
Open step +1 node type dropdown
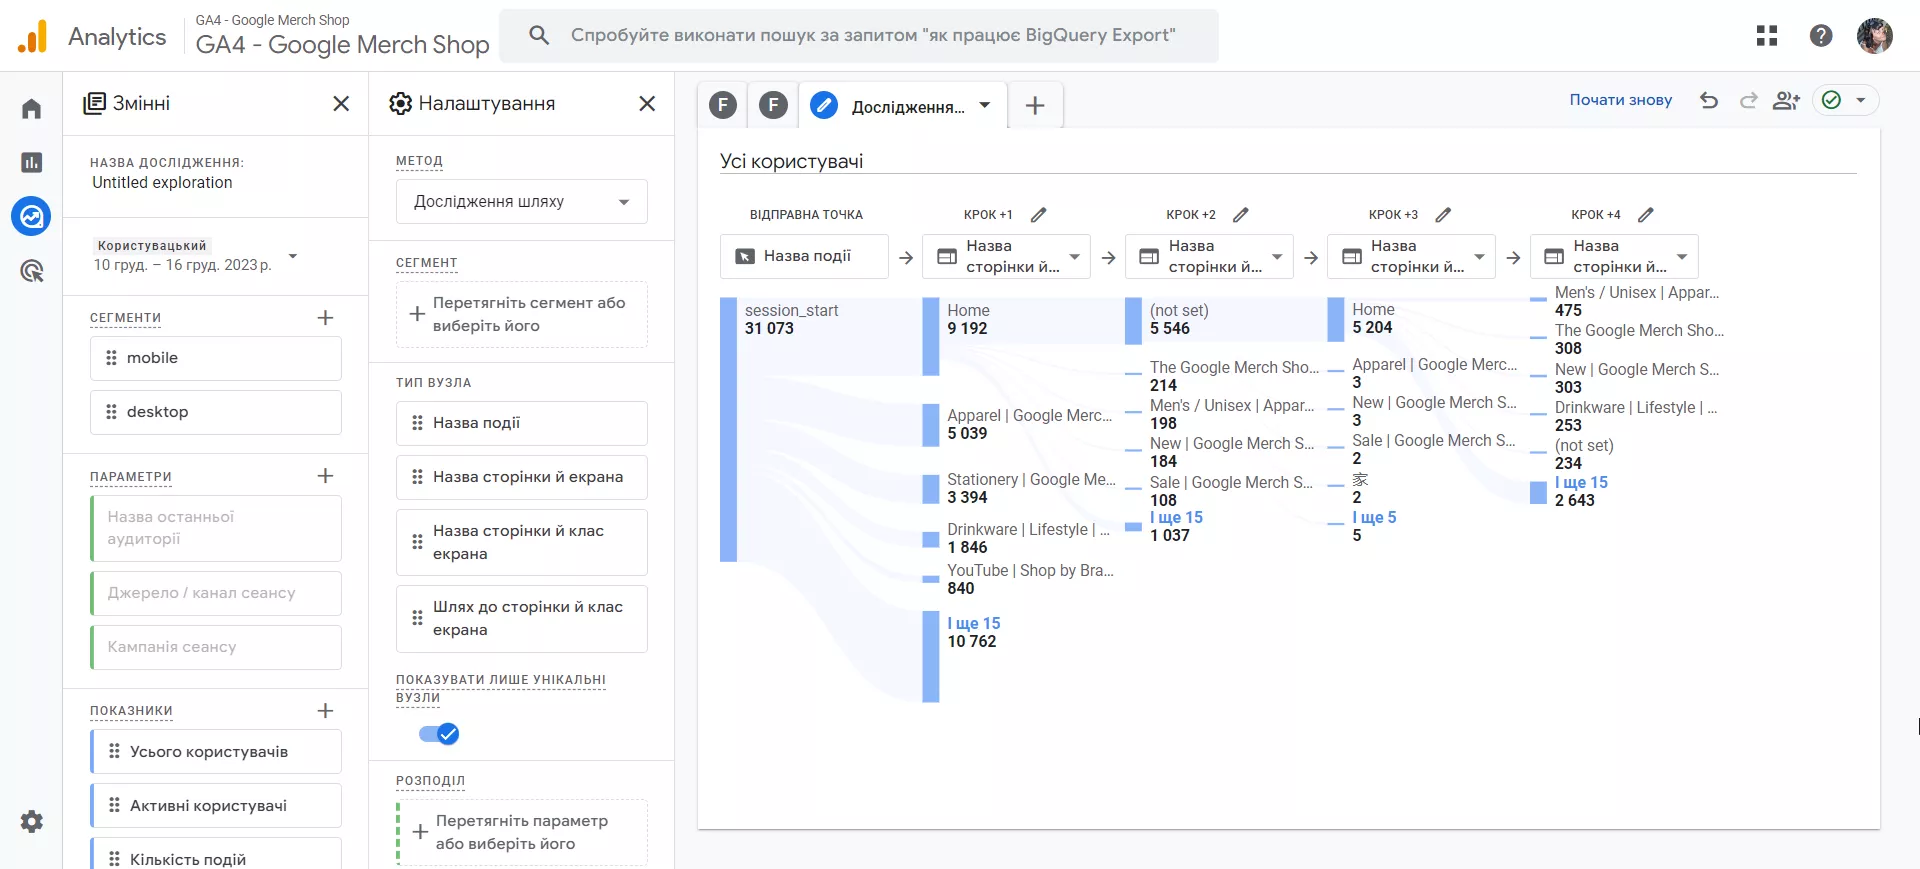pos(1007,257)
